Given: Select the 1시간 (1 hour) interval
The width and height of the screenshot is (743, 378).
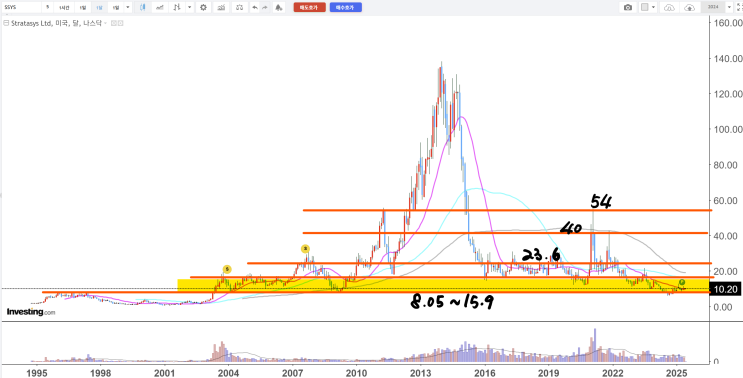Looking at the screenshot, I should pyautogui.click(x=64, y=7).
